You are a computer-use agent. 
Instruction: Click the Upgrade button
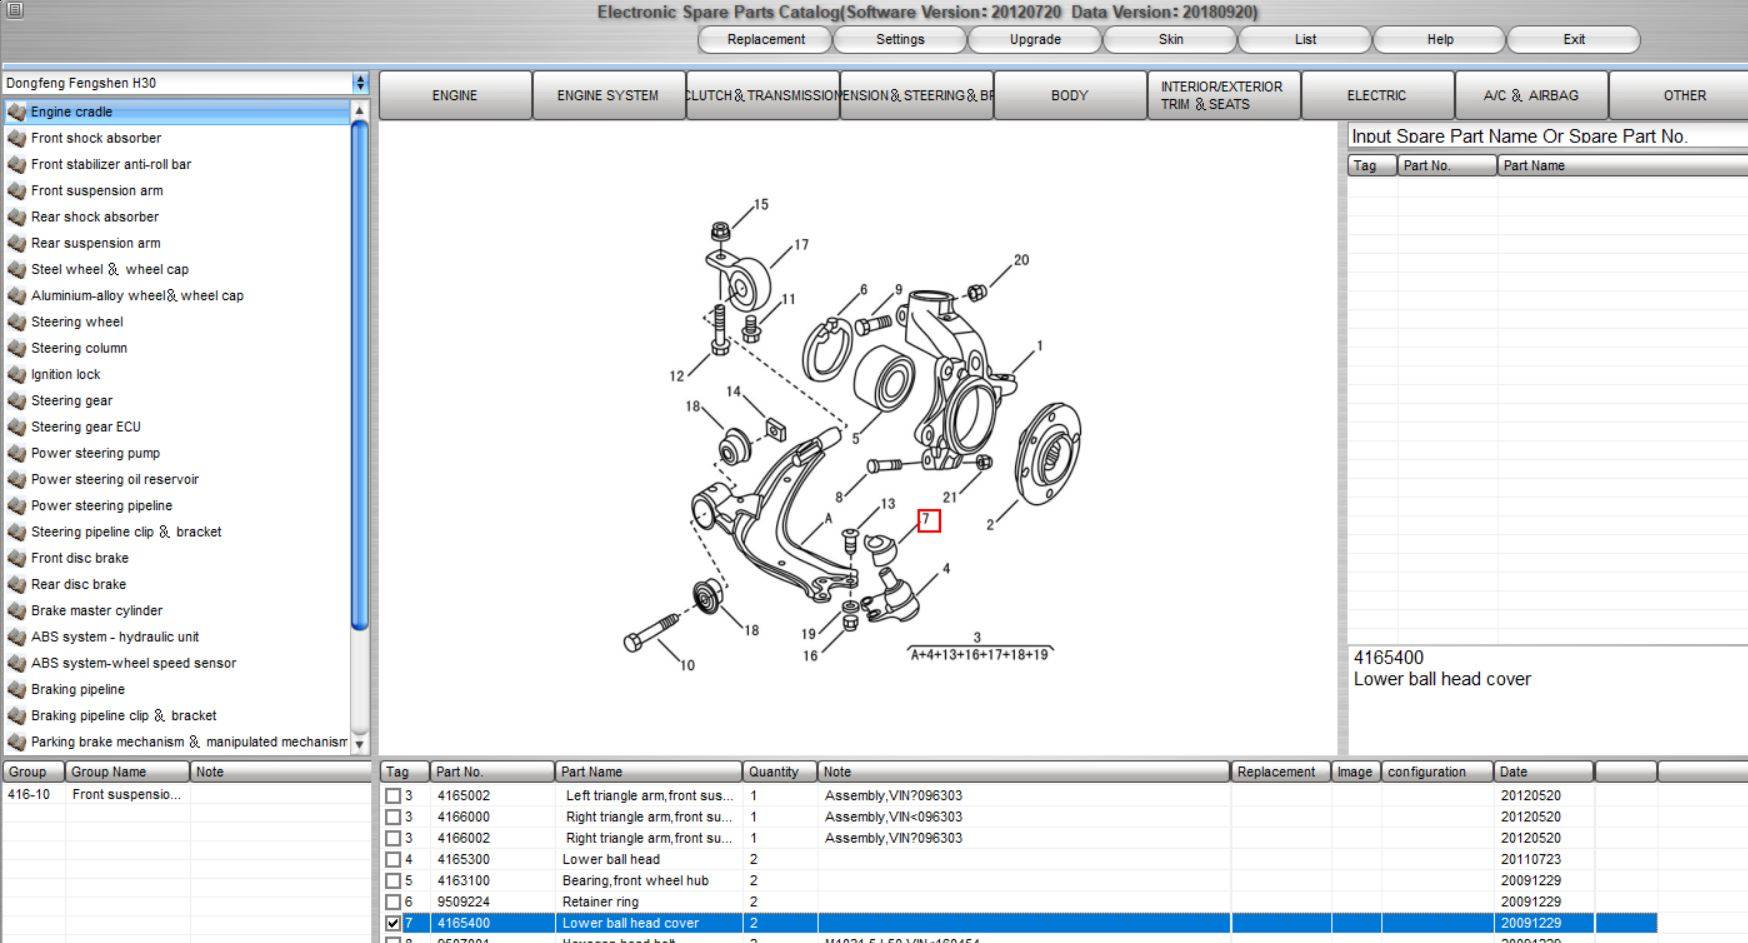pos(1035,40)
